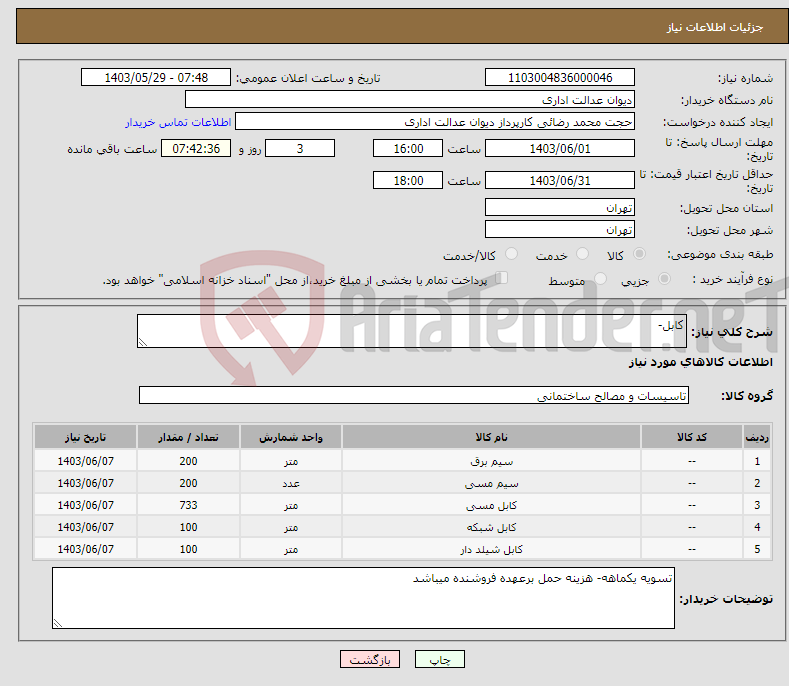This screenshot has height=686, width=789.
Task: Click the کابل شبکه item name cell
Action: pyautogui.click(x=491, y=527)
